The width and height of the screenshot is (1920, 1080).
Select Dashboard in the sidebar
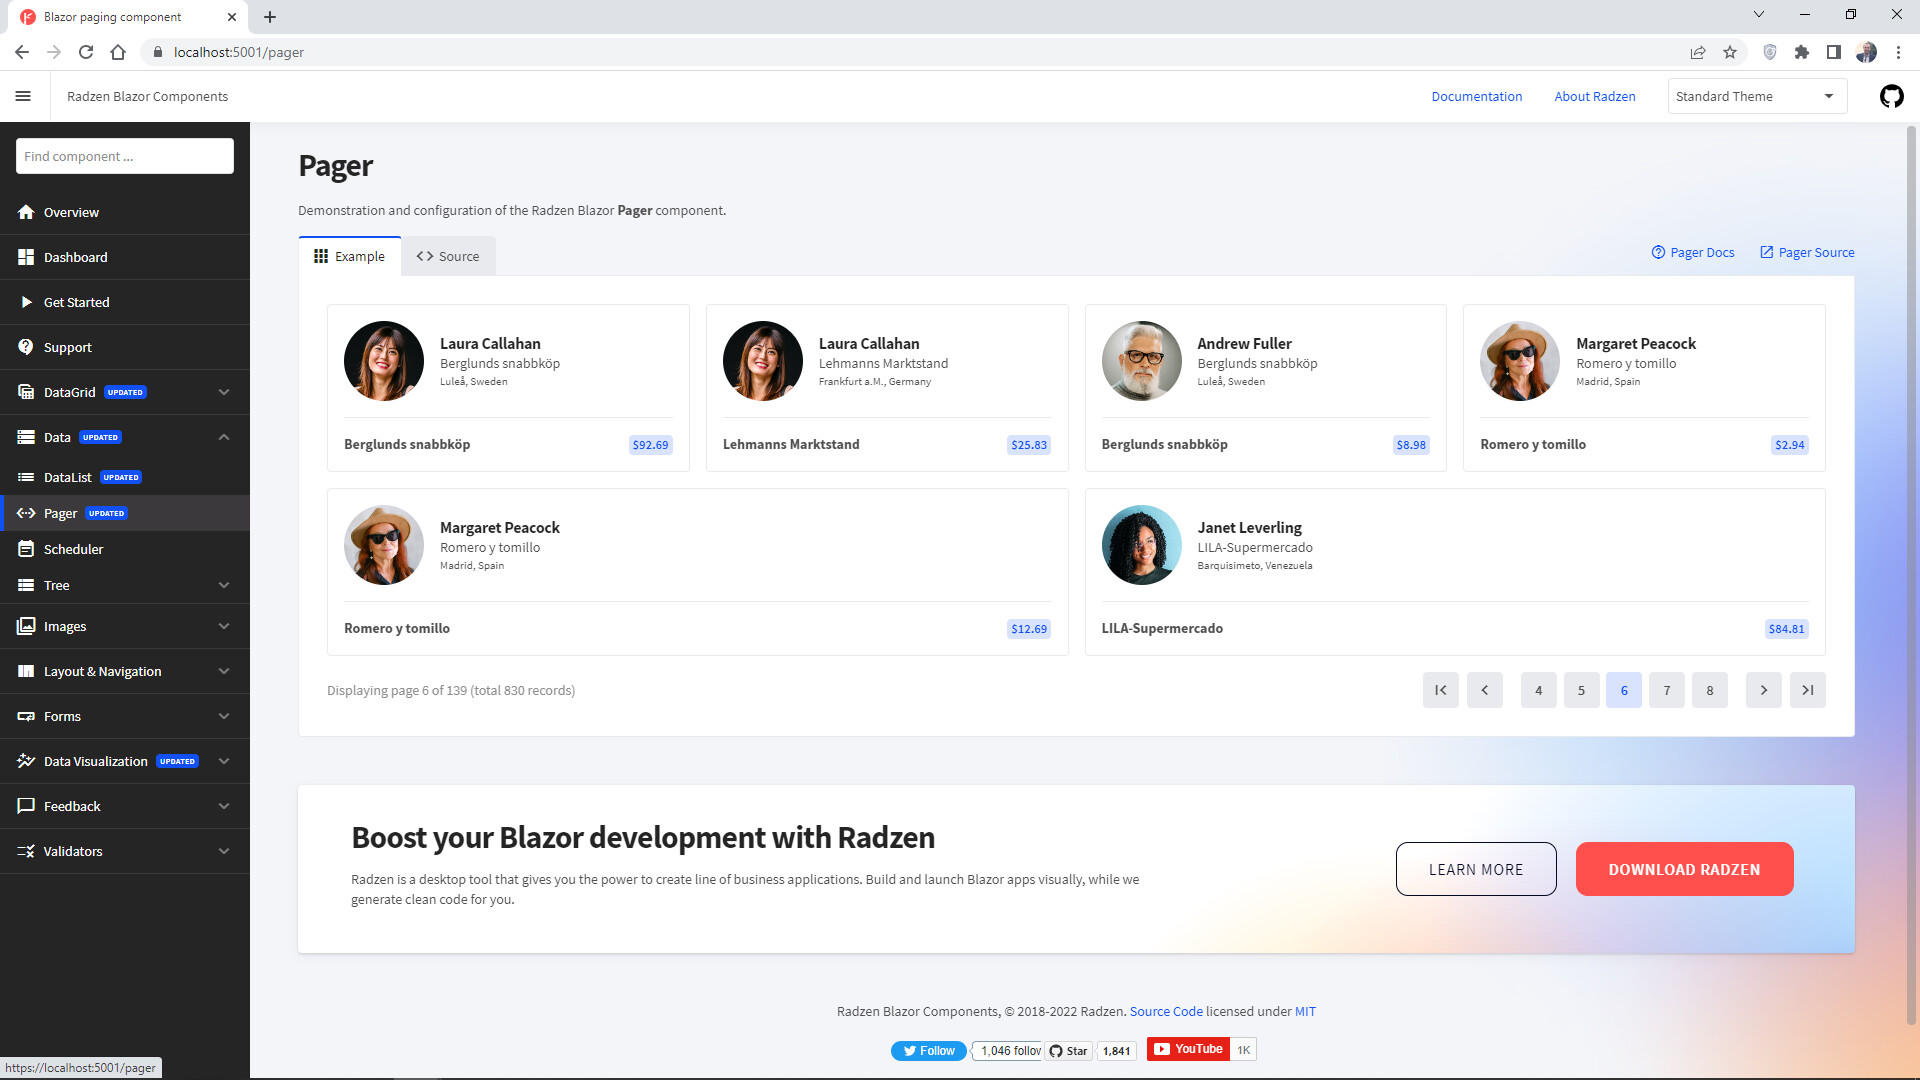click(125, 257)
